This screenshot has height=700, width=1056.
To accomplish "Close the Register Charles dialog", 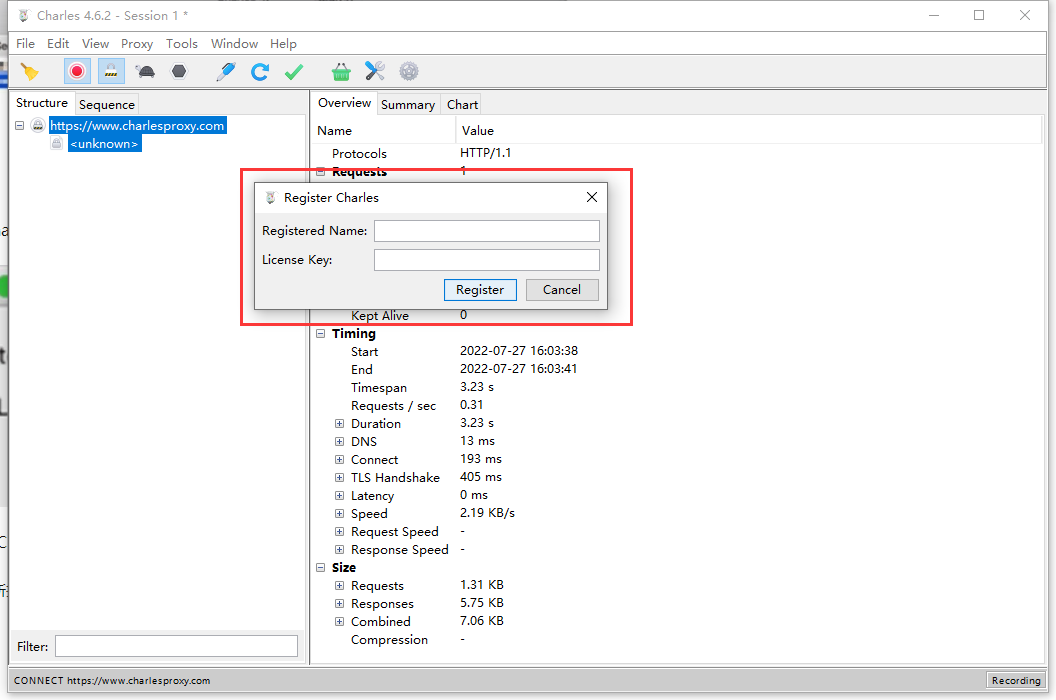I will (591, 197).
